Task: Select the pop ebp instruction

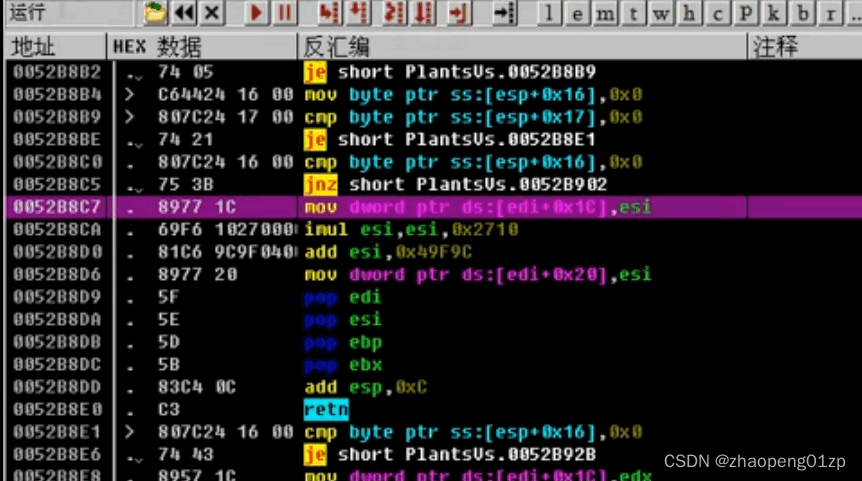Action: 342,342
